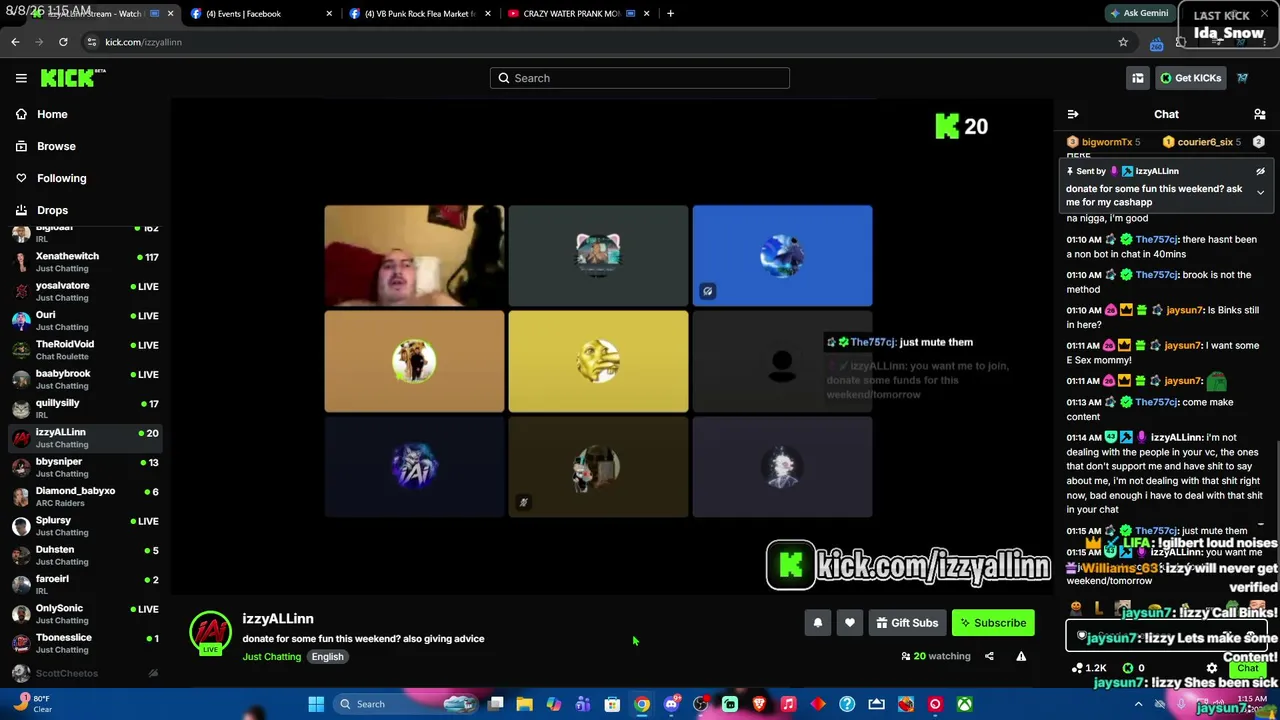Image resolution: width=1280 pixels, height=720 pixels.
Task: Open Drops in the sidebar
Action: 52,210
